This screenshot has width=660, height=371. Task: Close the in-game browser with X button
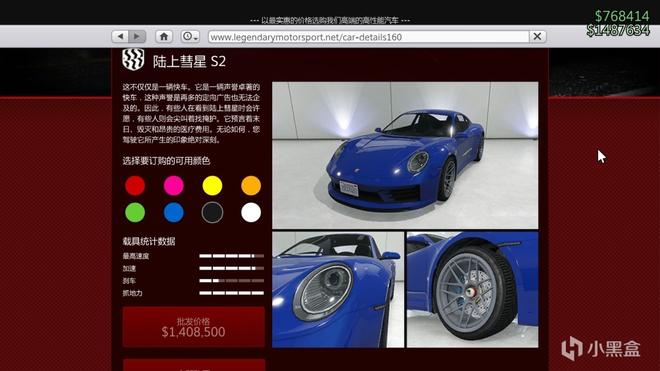[538, 37]
